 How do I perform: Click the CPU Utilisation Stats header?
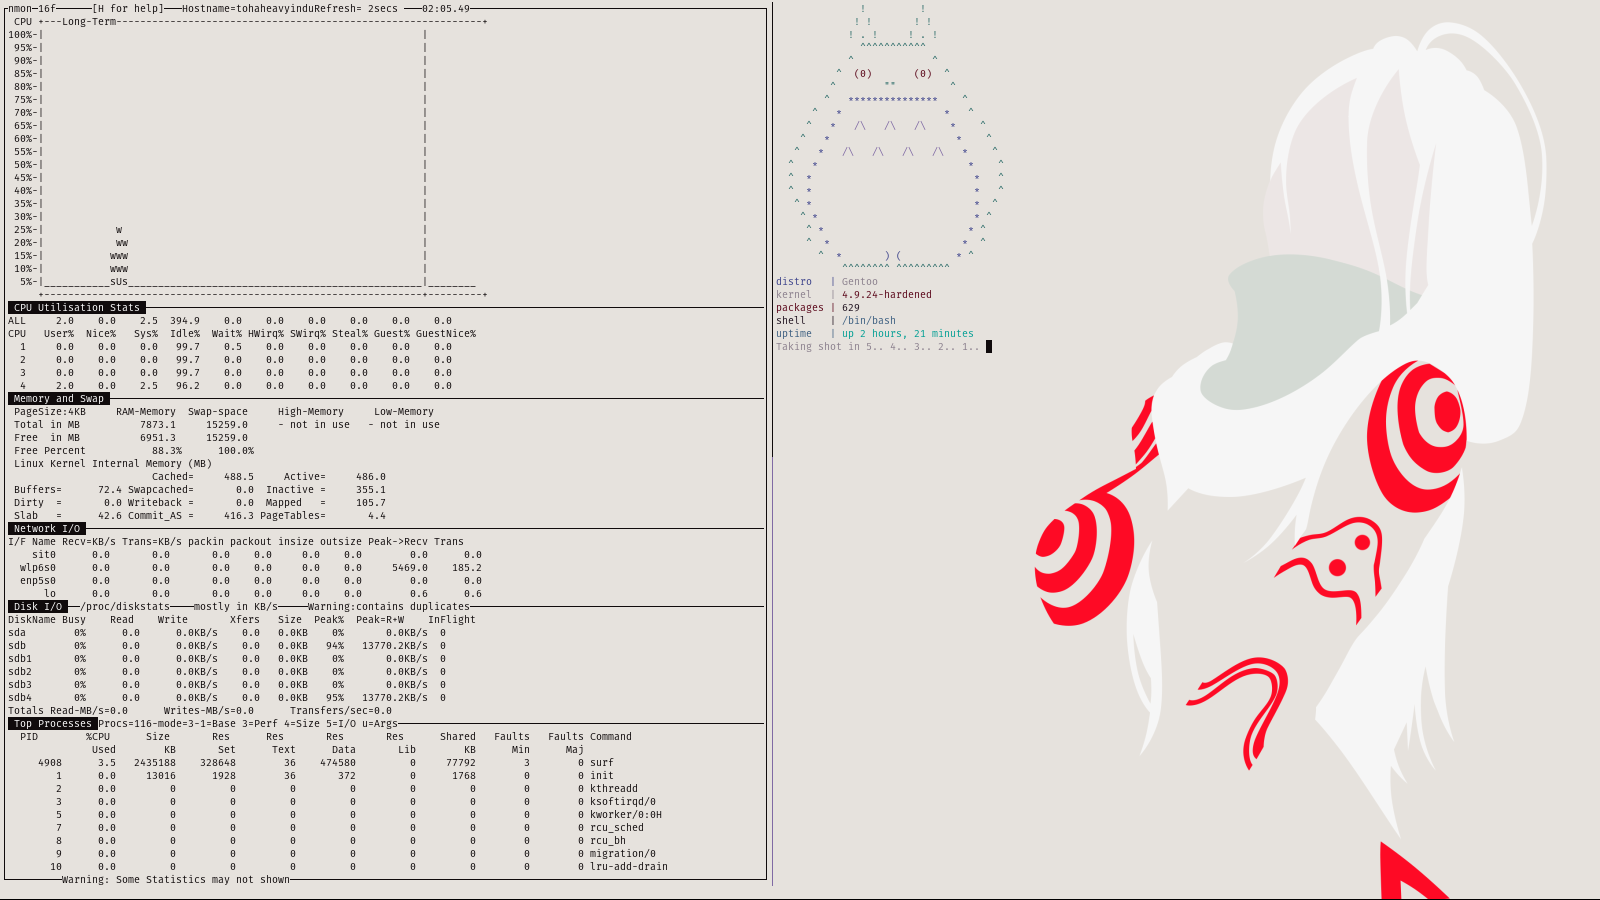pyautogui.click(x=77, y=307)
